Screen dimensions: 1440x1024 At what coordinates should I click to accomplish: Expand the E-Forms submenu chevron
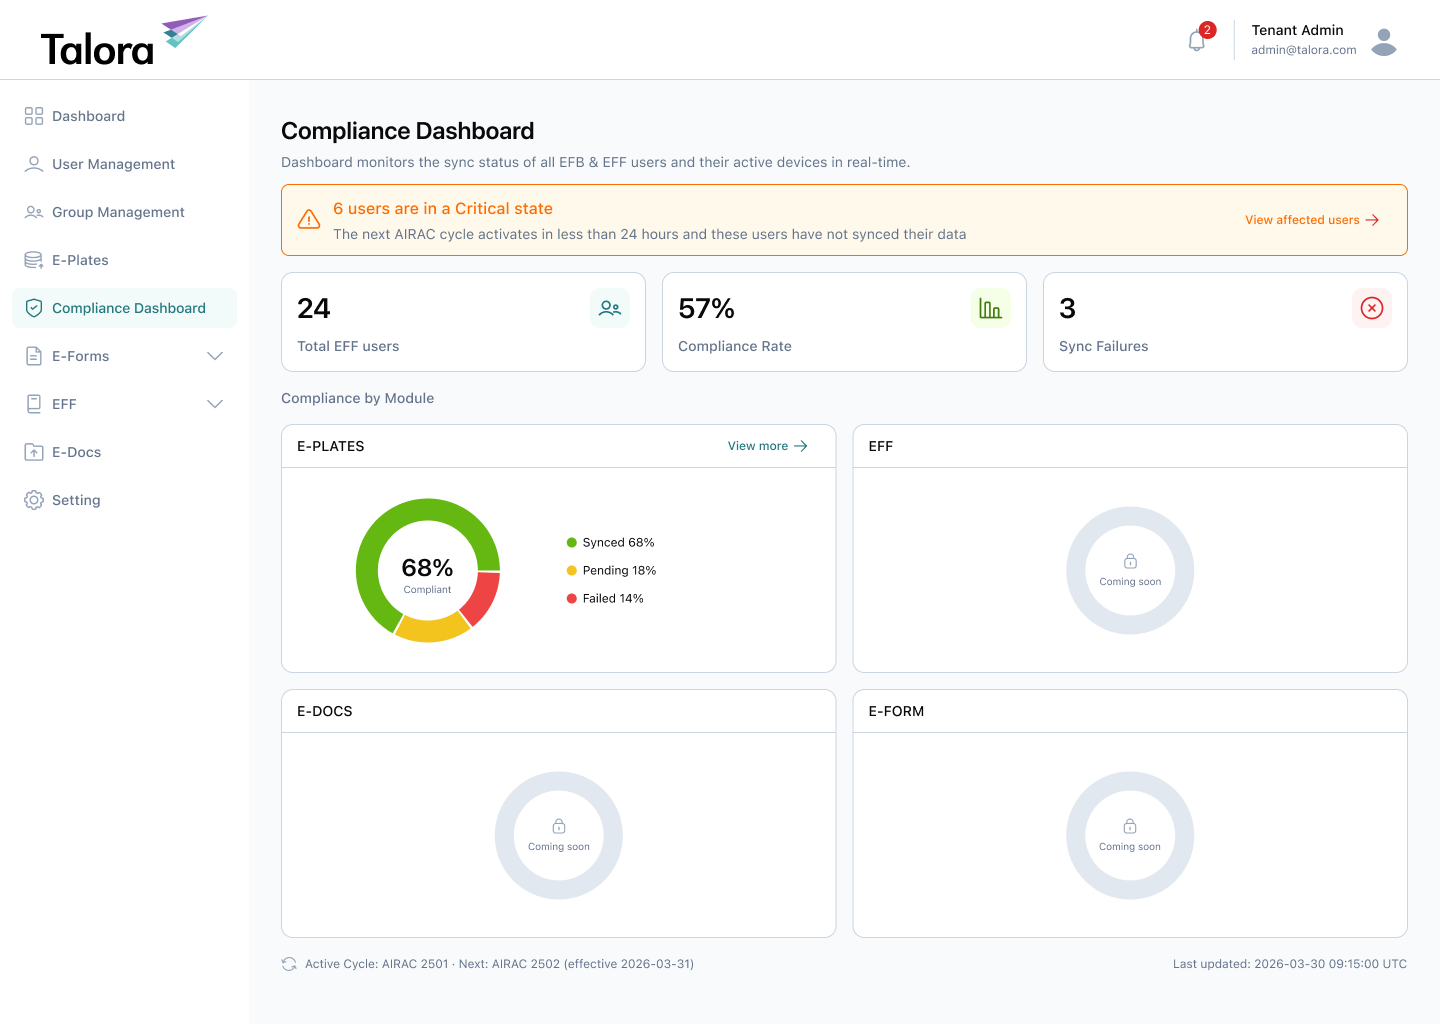[215, 356]
